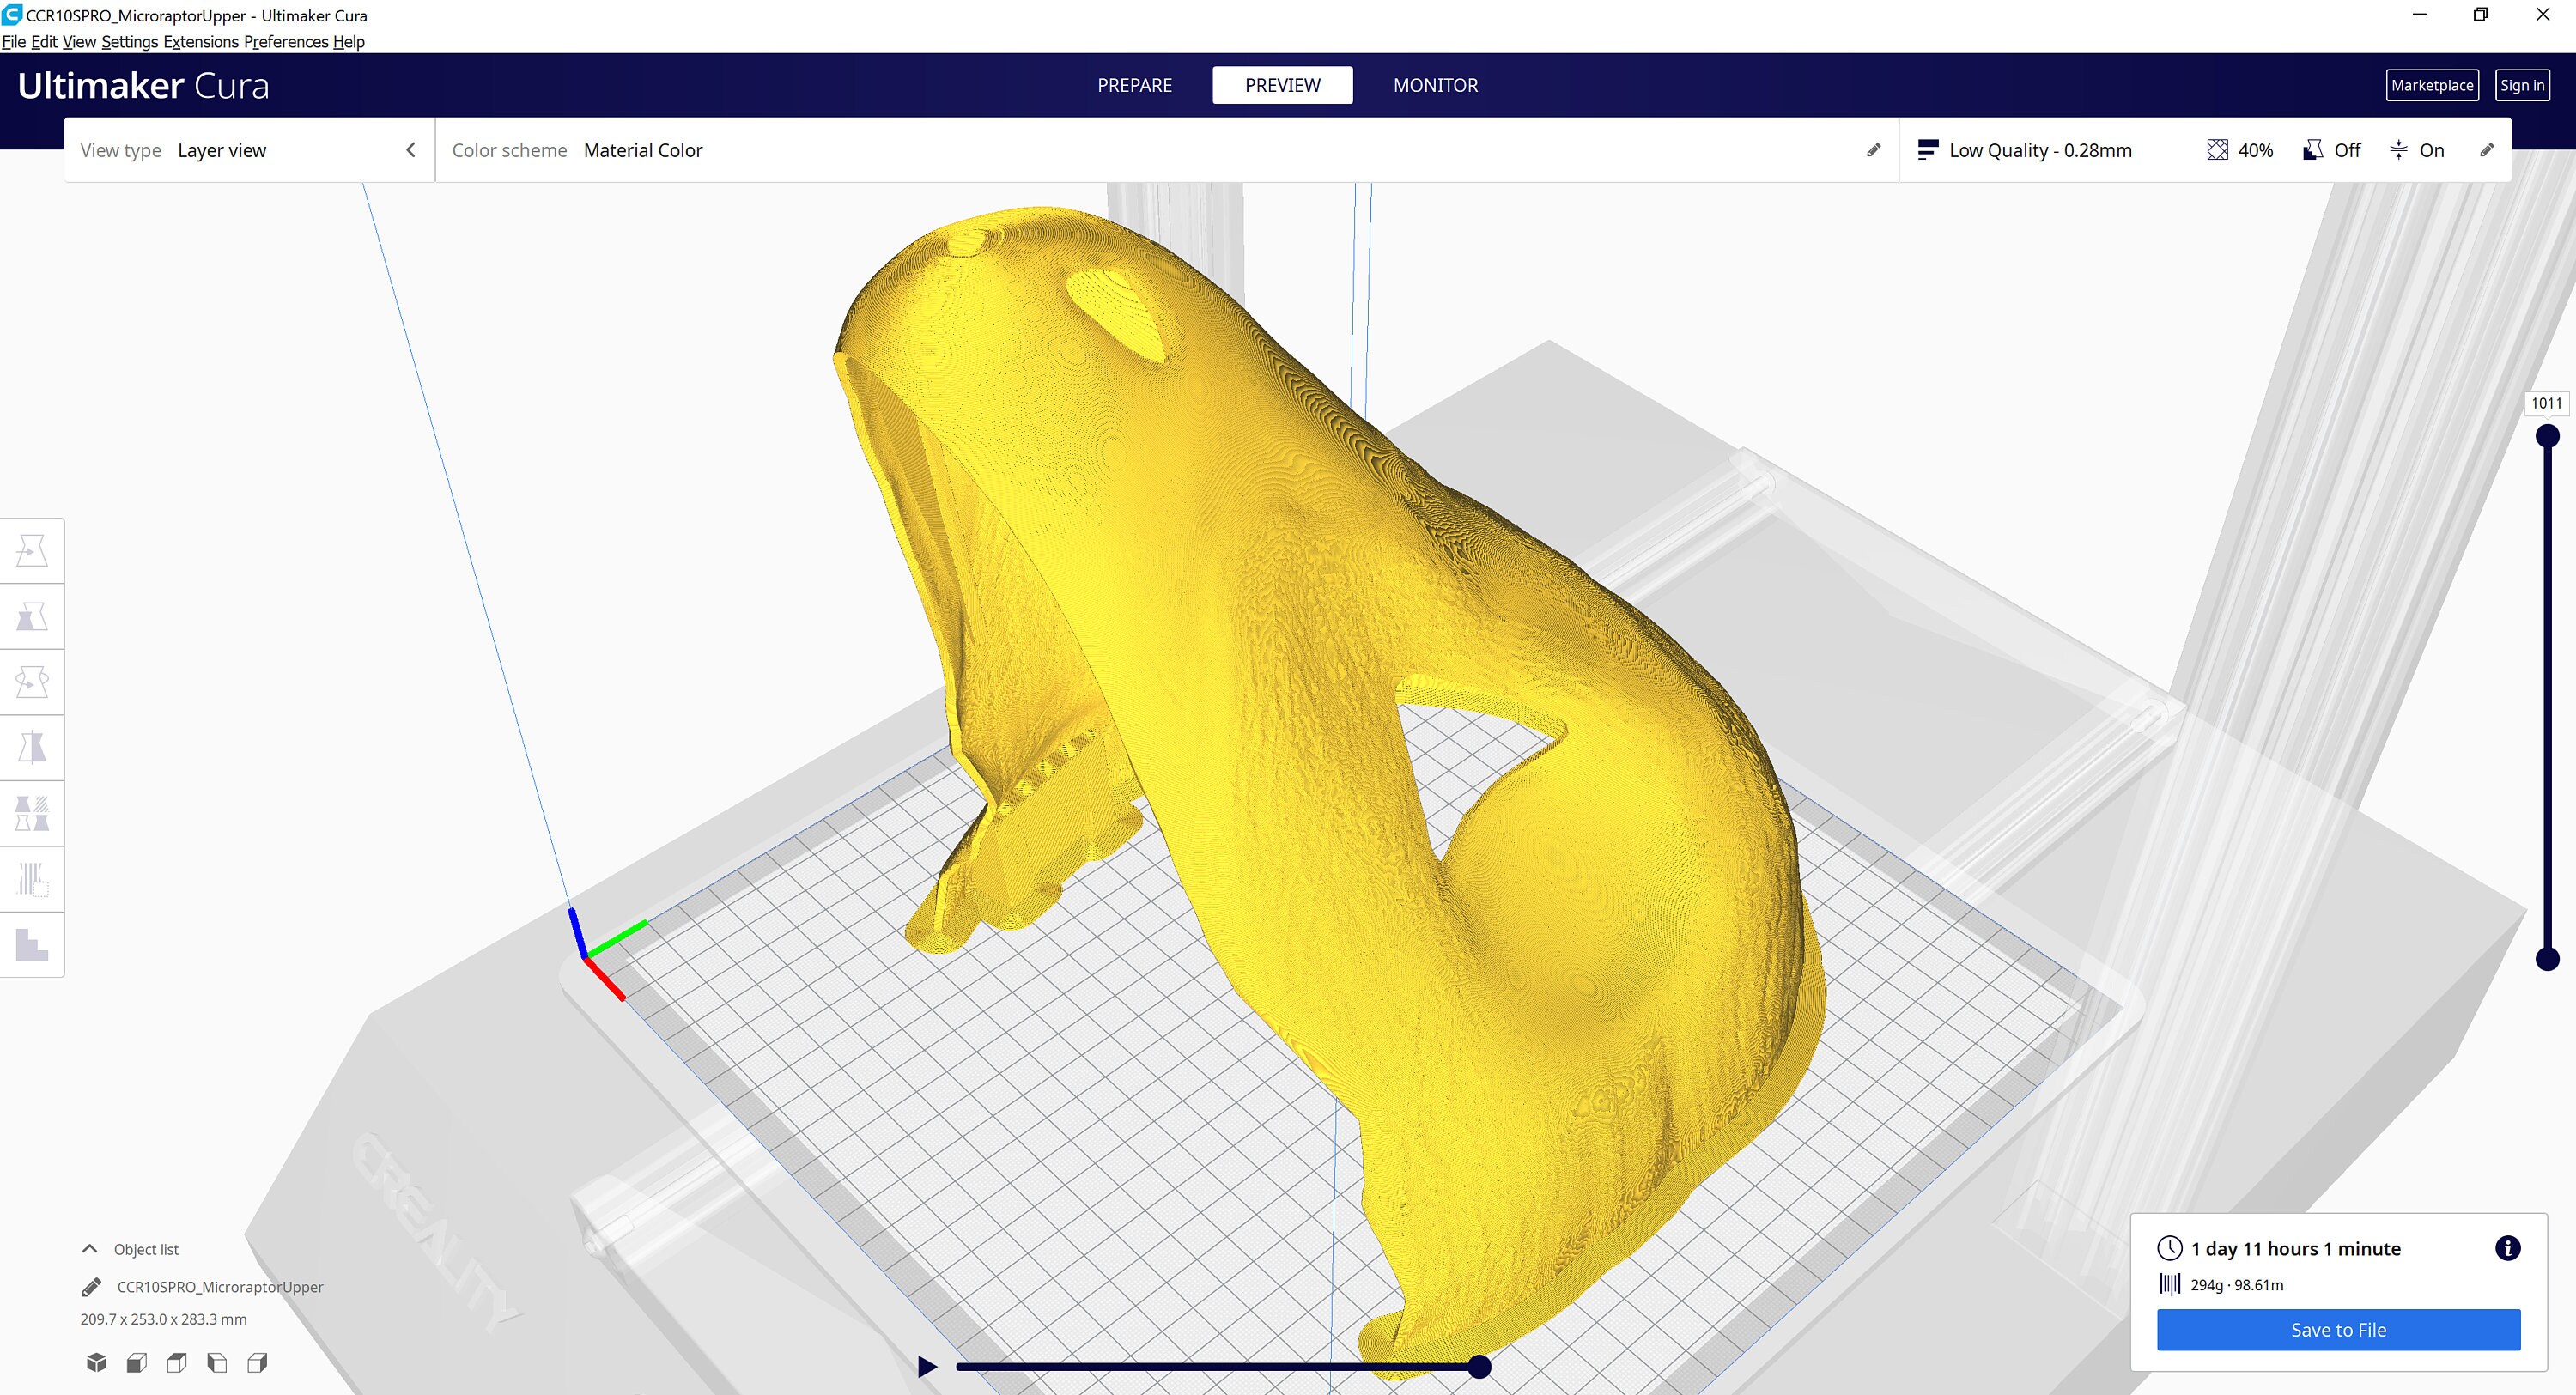The height and width of the screenshot is (1395, 2576).
Task: Open the Preferences menu
Action: click(286, 42)
